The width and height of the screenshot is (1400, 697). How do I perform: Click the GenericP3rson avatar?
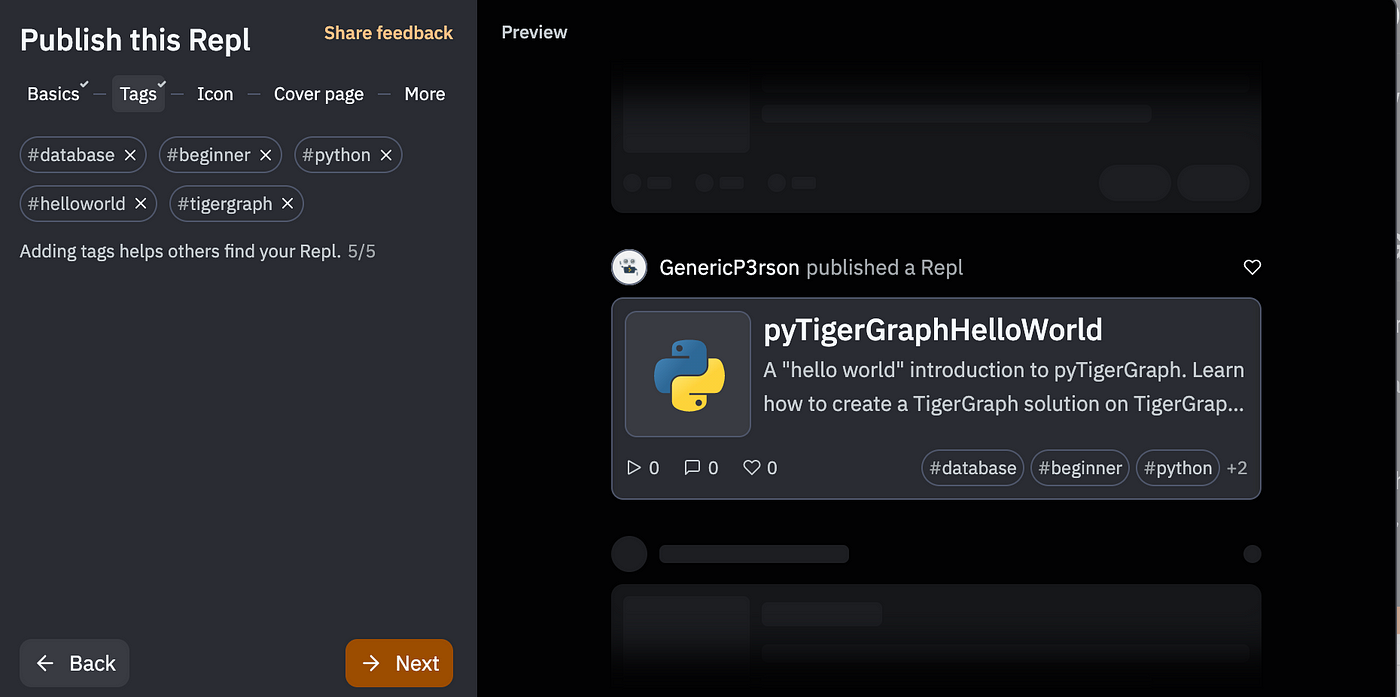pyautogui.click(x=629, y=267)
